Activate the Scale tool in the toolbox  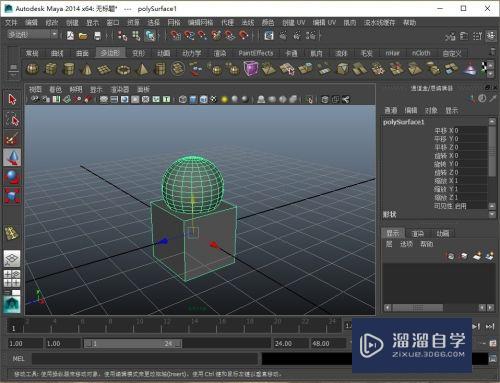coord(12,196)
